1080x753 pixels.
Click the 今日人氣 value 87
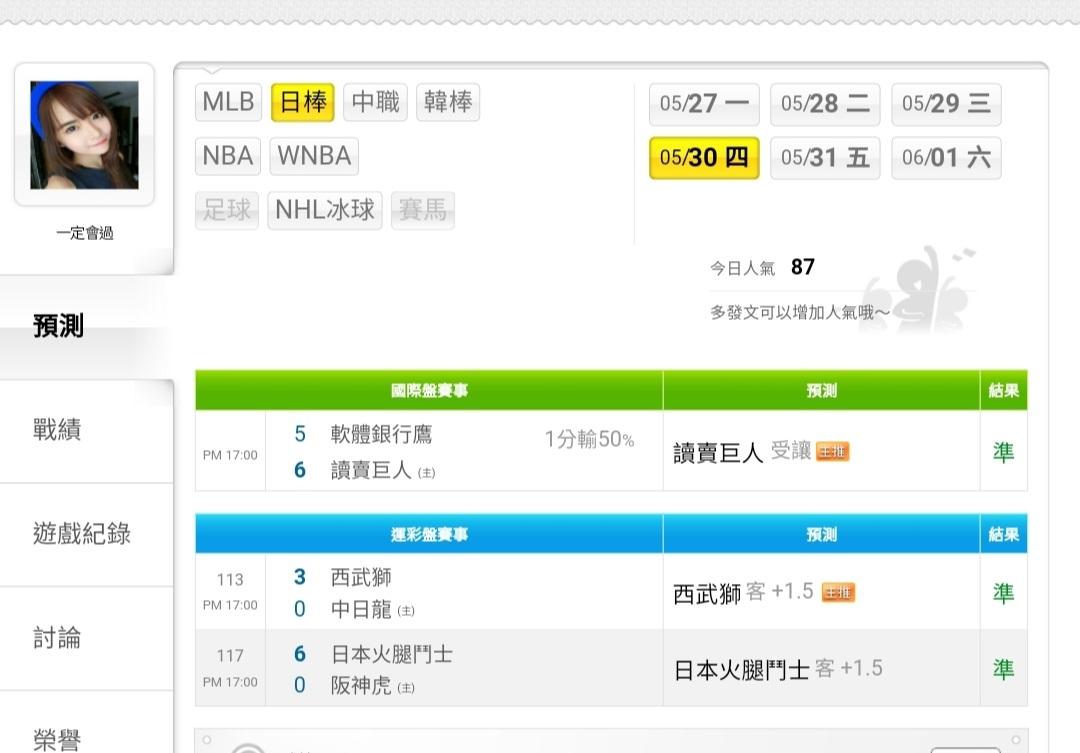coord(802,267)
